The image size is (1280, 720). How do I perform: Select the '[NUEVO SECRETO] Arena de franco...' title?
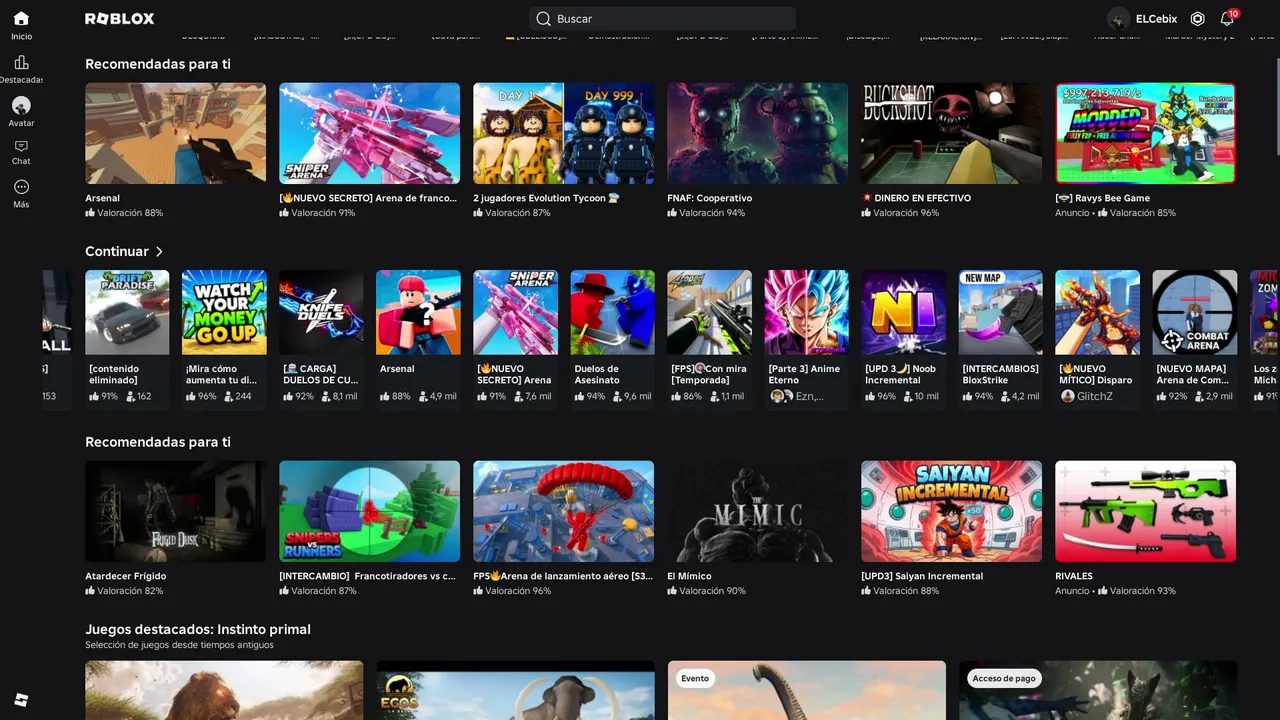(368, 198)
